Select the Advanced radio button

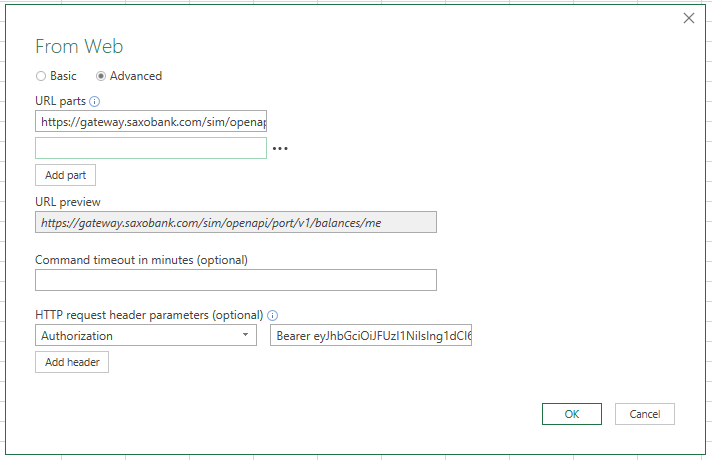click(x=101, y=76)
